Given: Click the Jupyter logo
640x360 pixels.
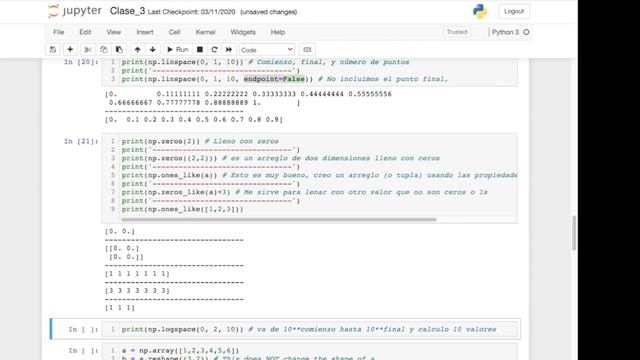Looking at the screenshot, I should [x=75, y=11].
